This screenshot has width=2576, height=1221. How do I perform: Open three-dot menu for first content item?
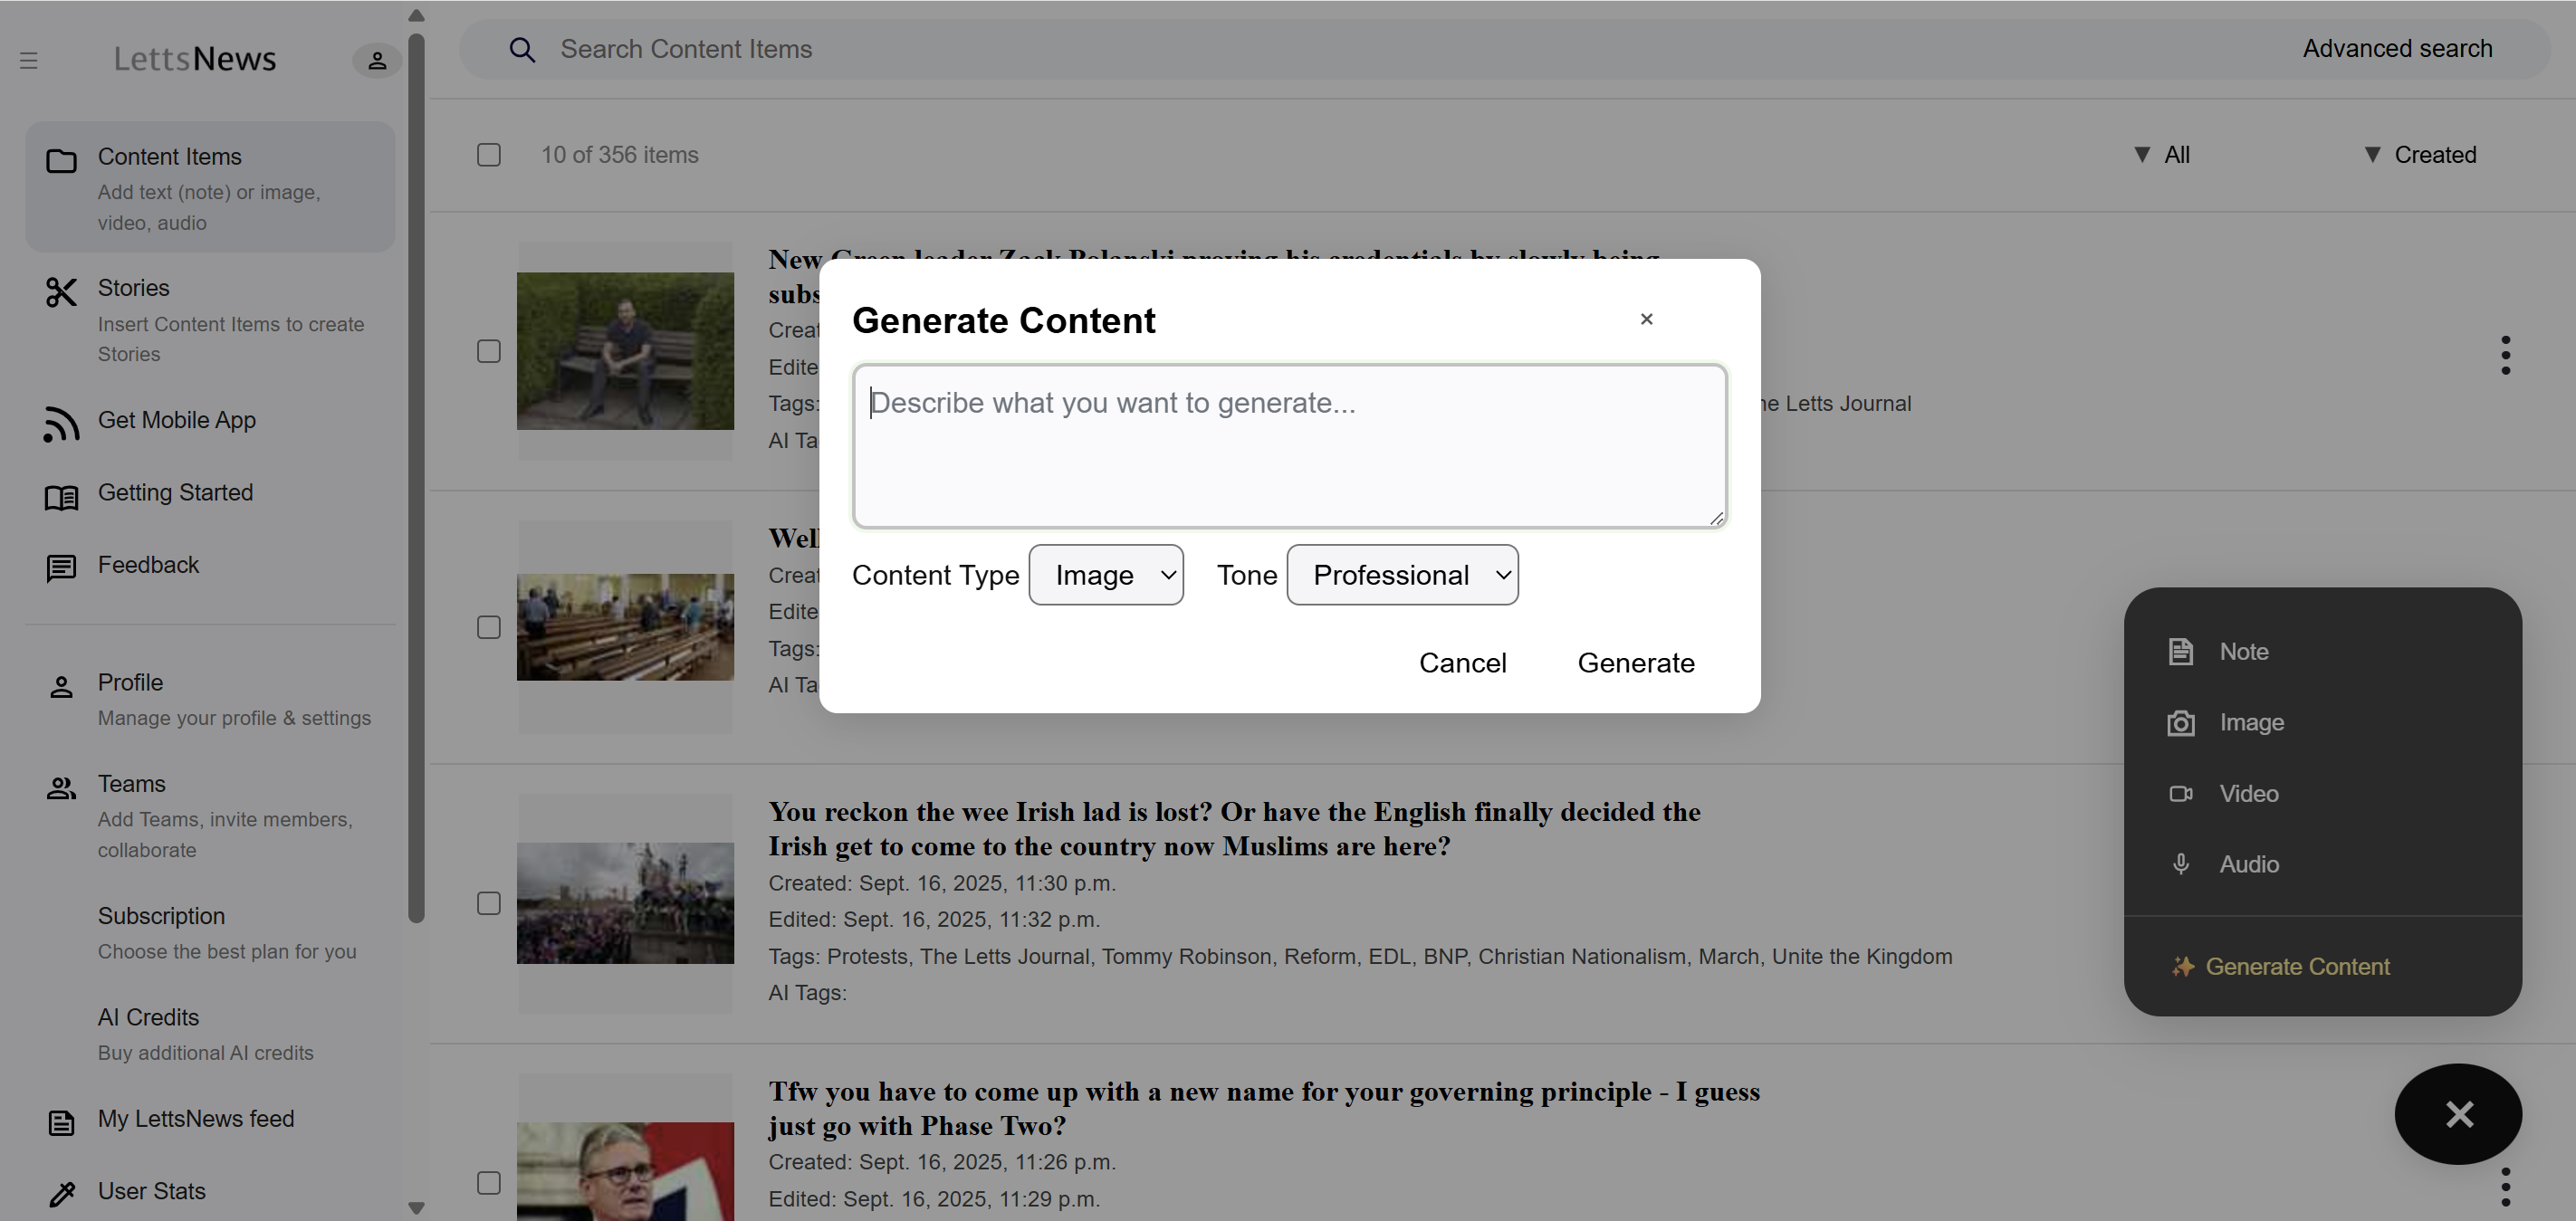(x=2505, y=355)
